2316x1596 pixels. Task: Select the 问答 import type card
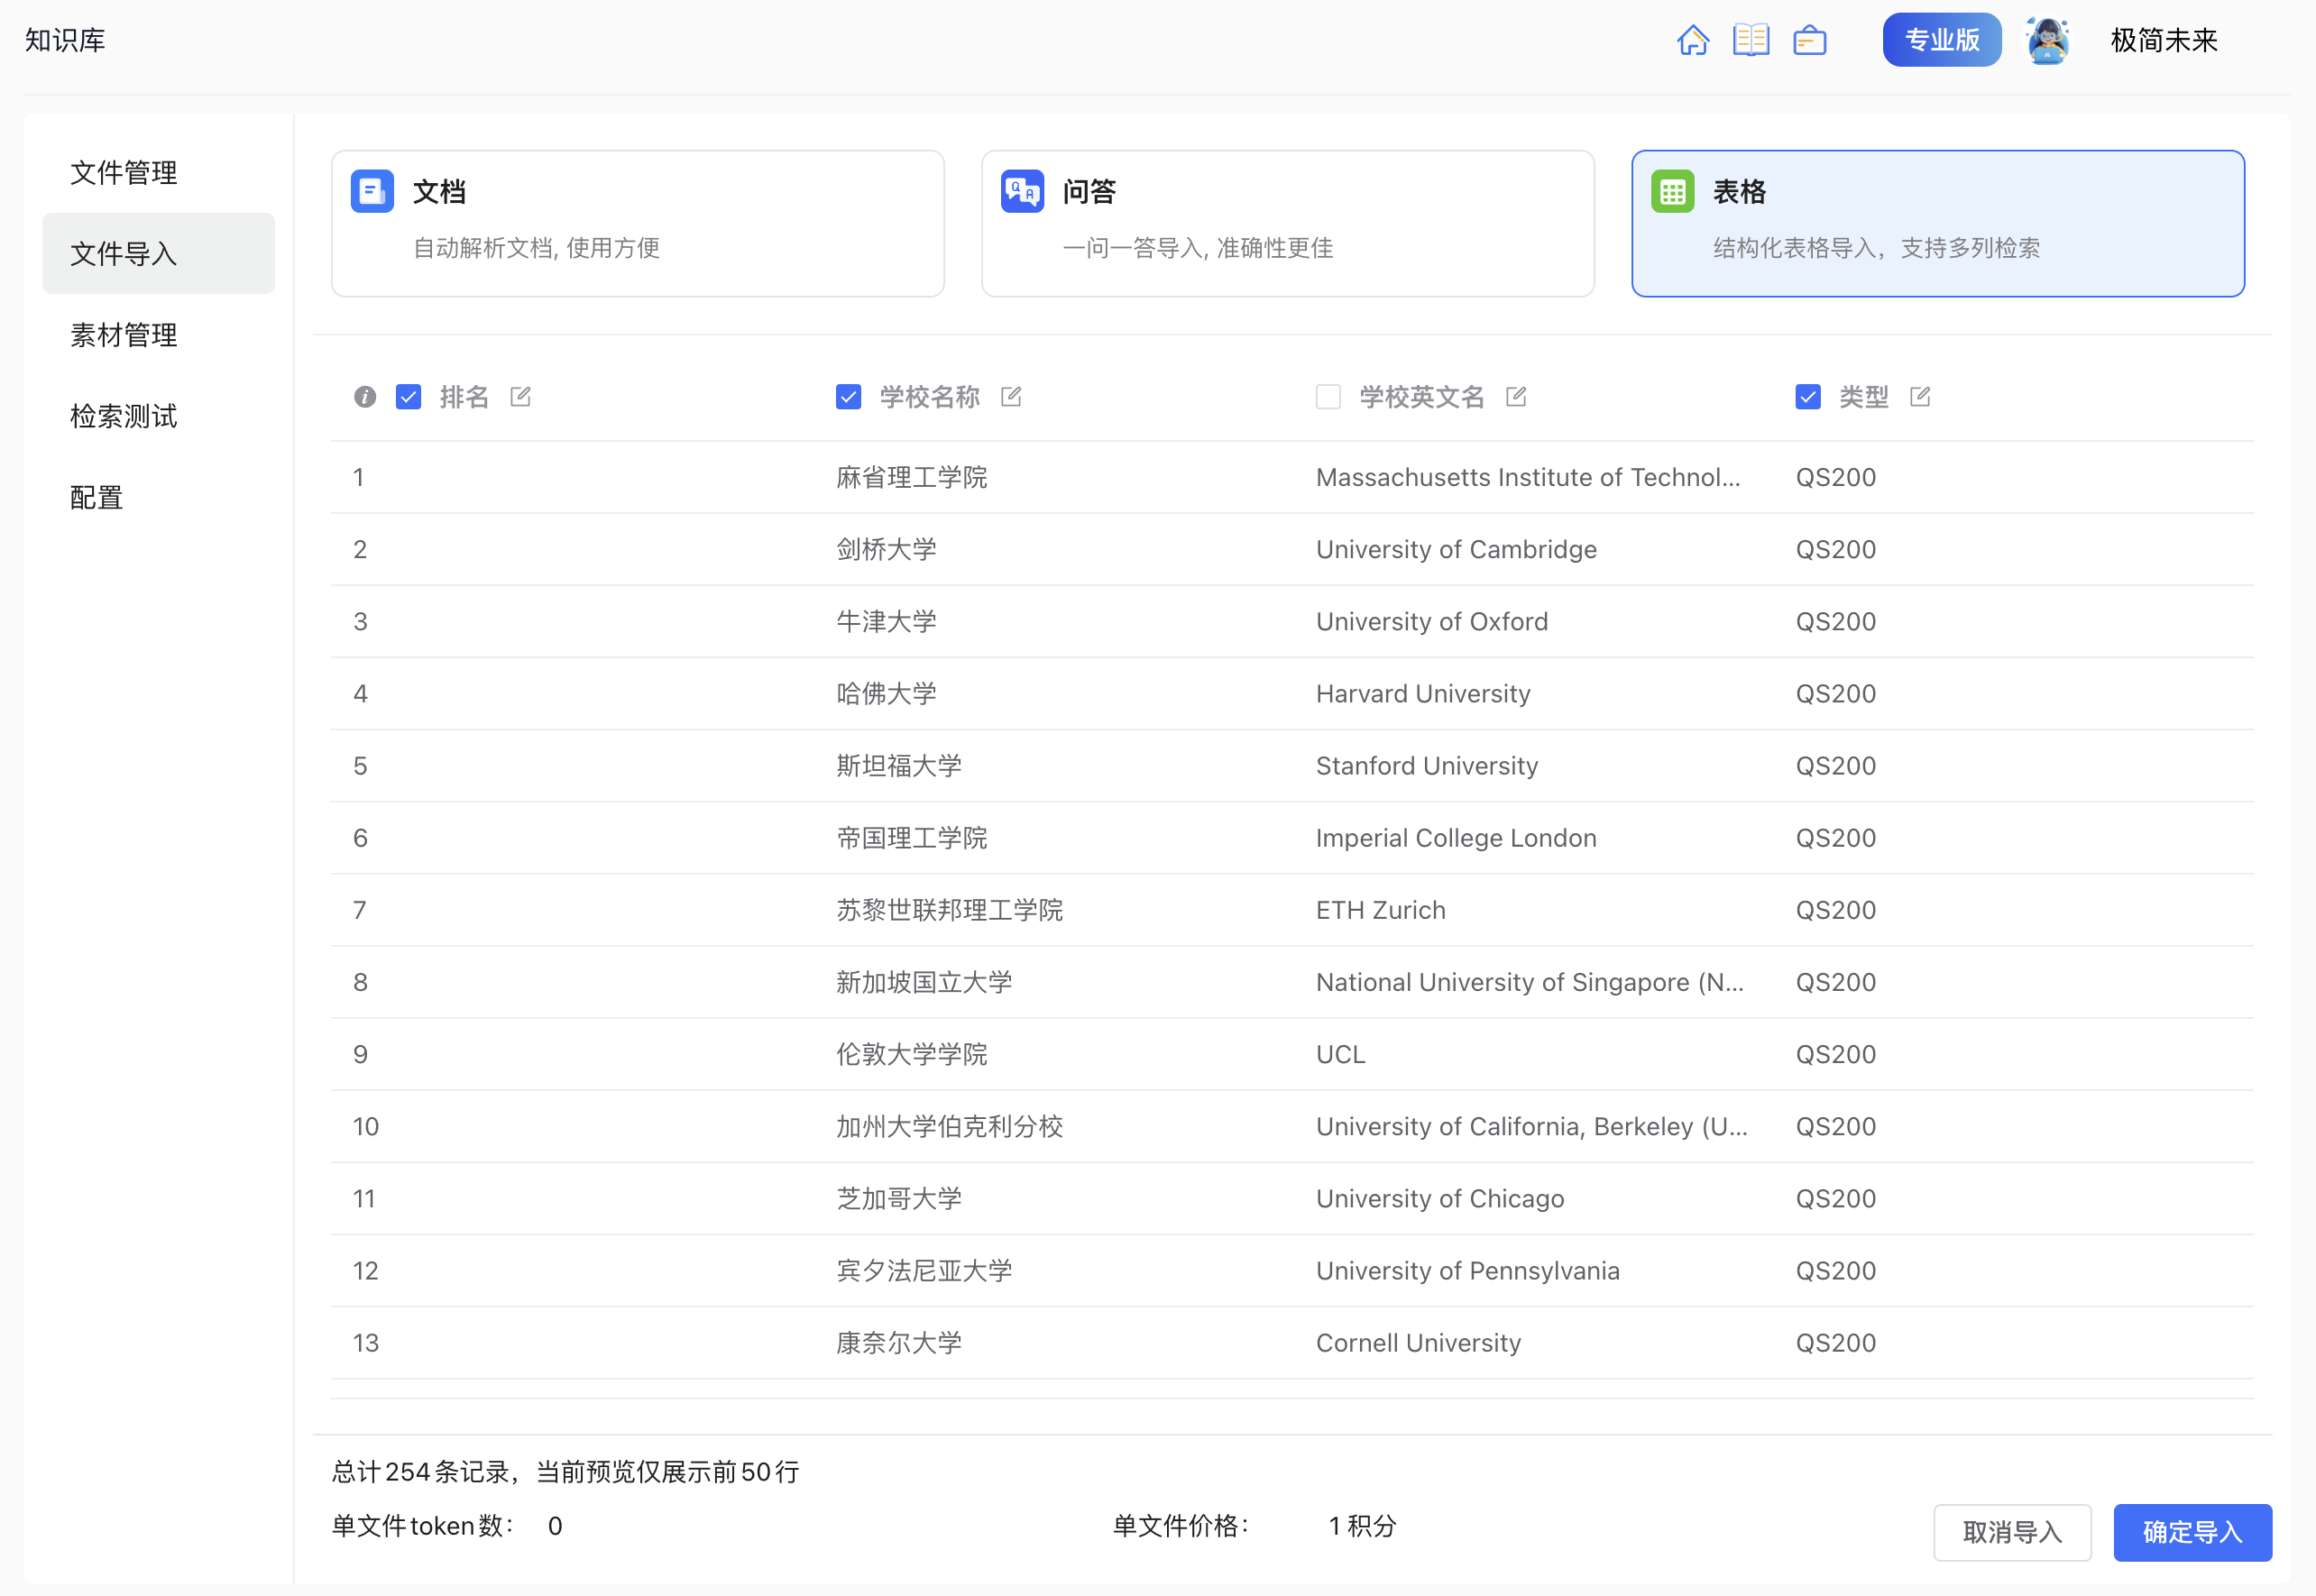[1287, 223]
